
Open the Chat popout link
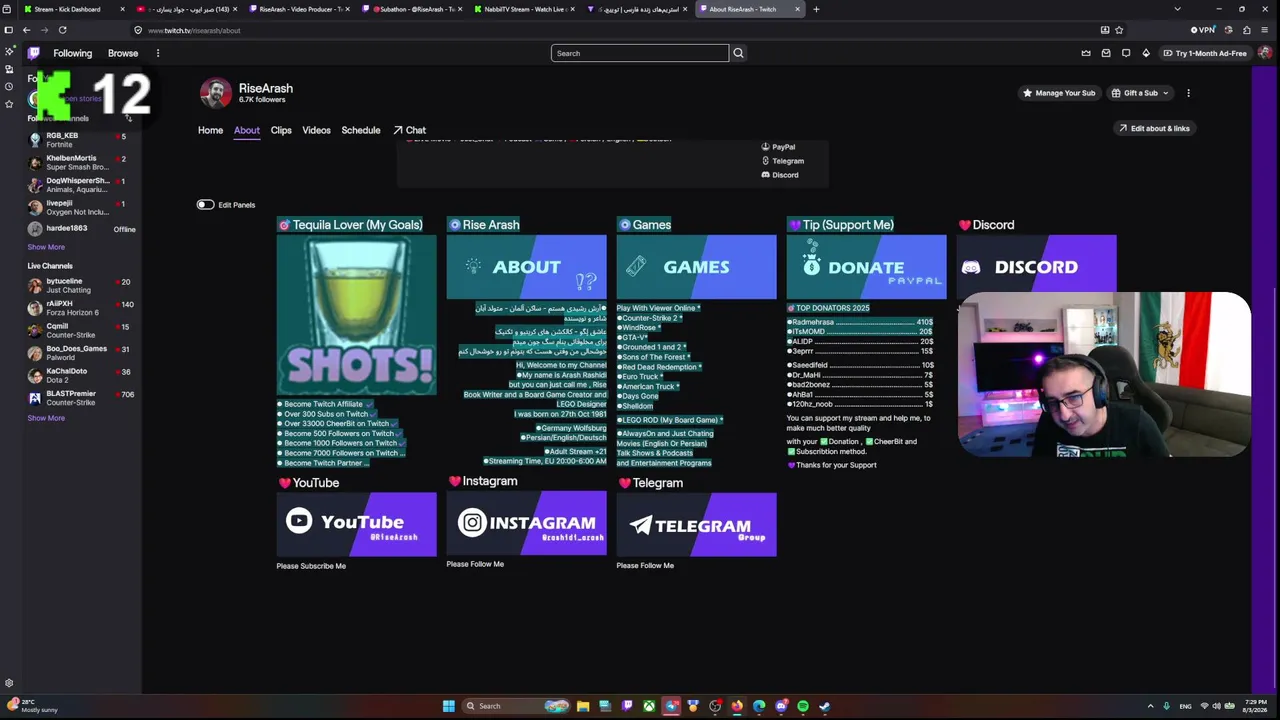pos(410,130)
